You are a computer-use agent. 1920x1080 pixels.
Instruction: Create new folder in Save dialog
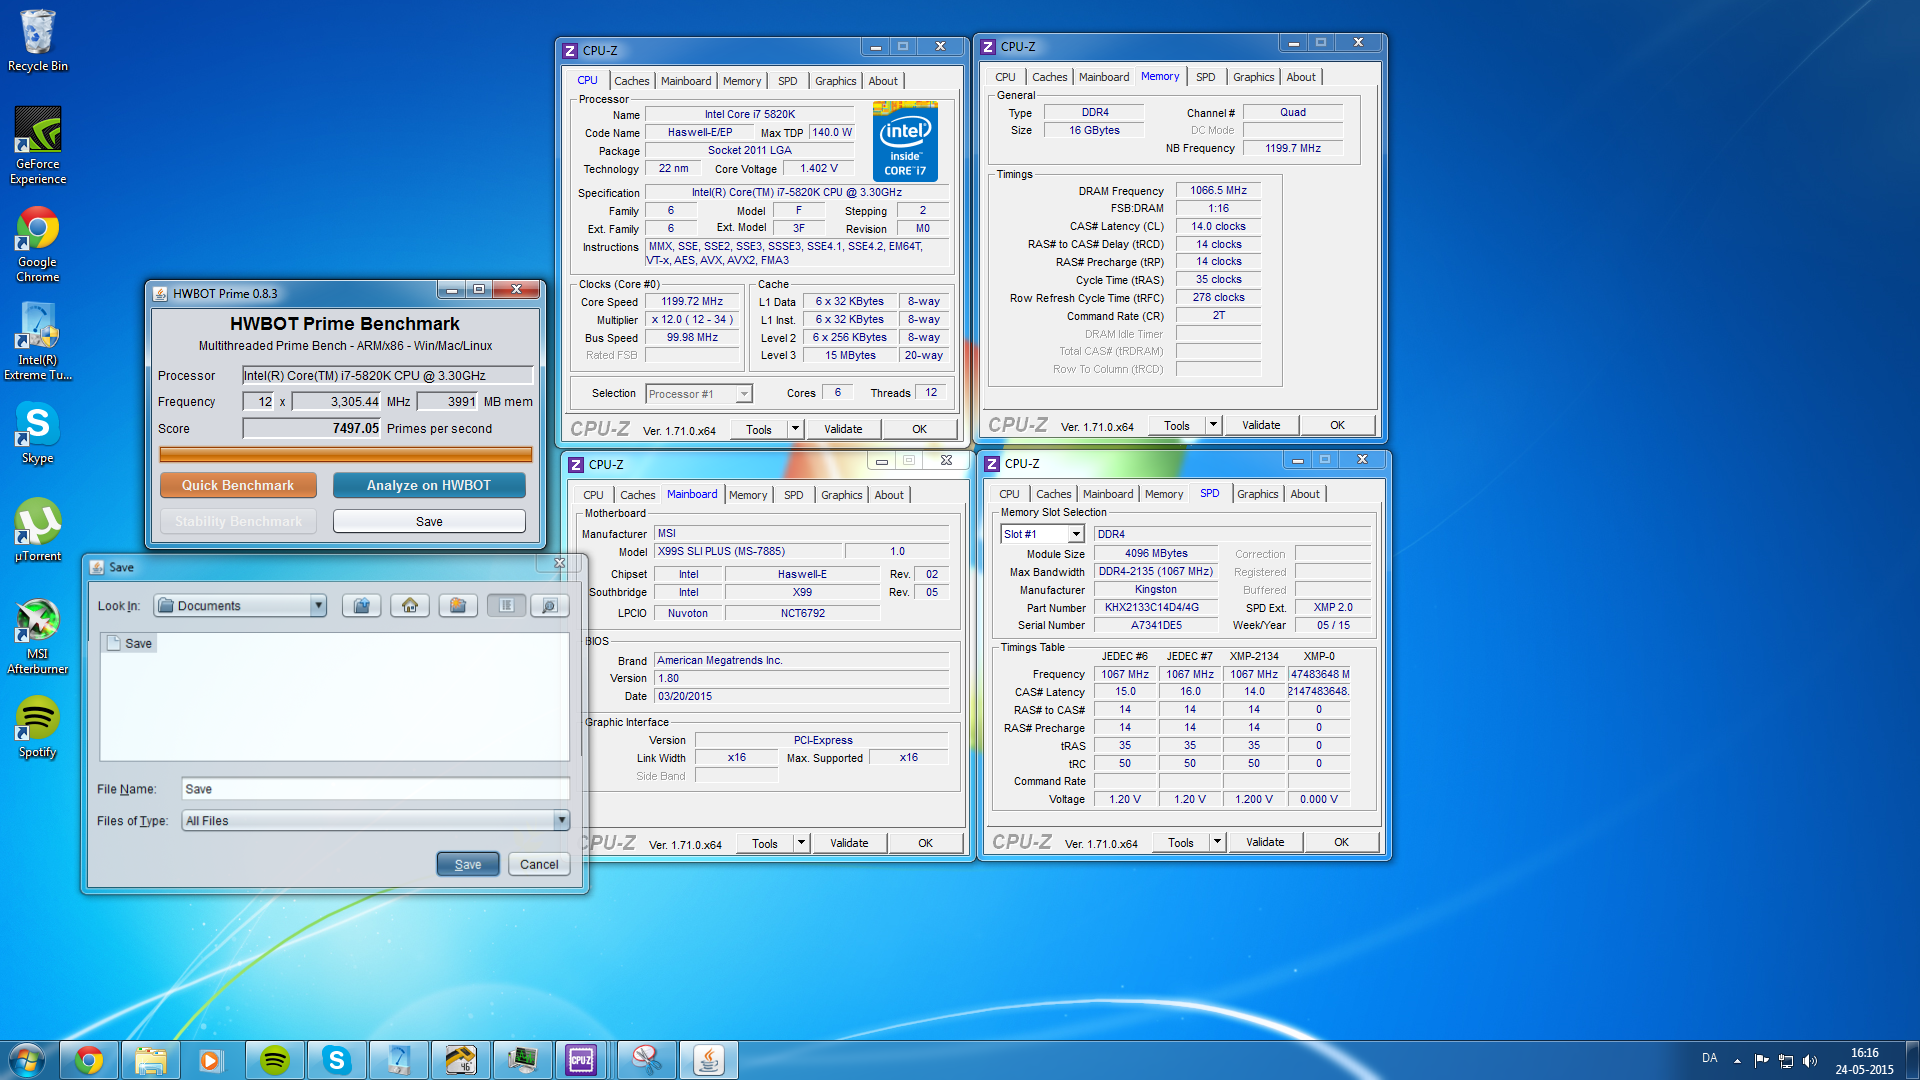[x=457, y=605]
